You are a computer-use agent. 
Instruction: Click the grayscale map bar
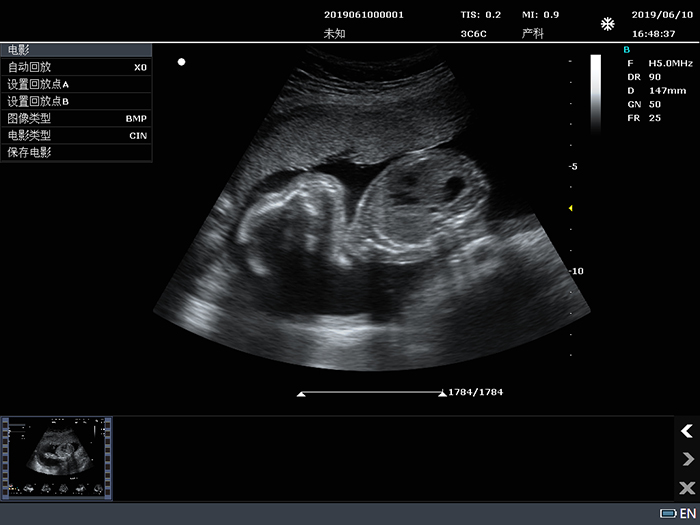[x=596, y=94]
